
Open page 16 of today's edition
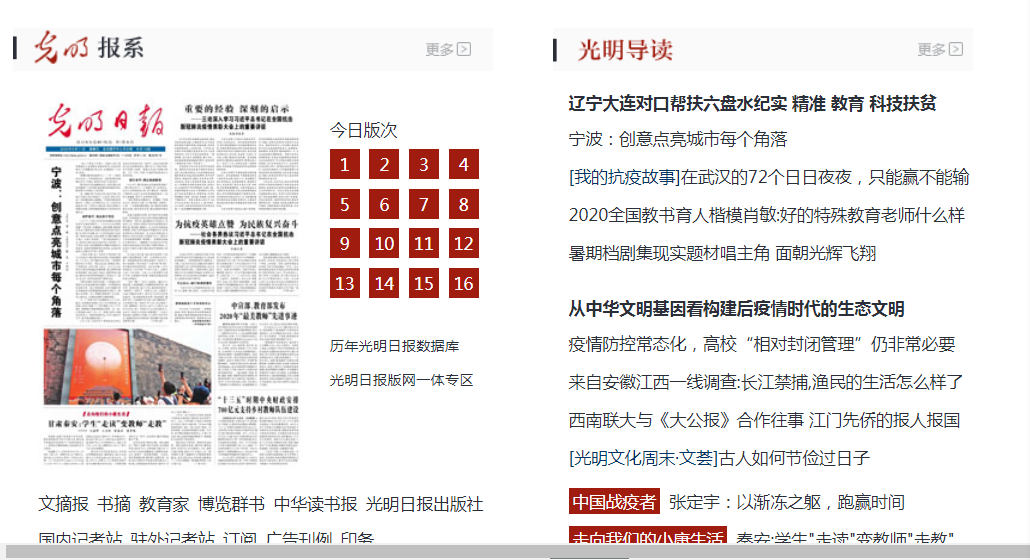click(463, 284)
